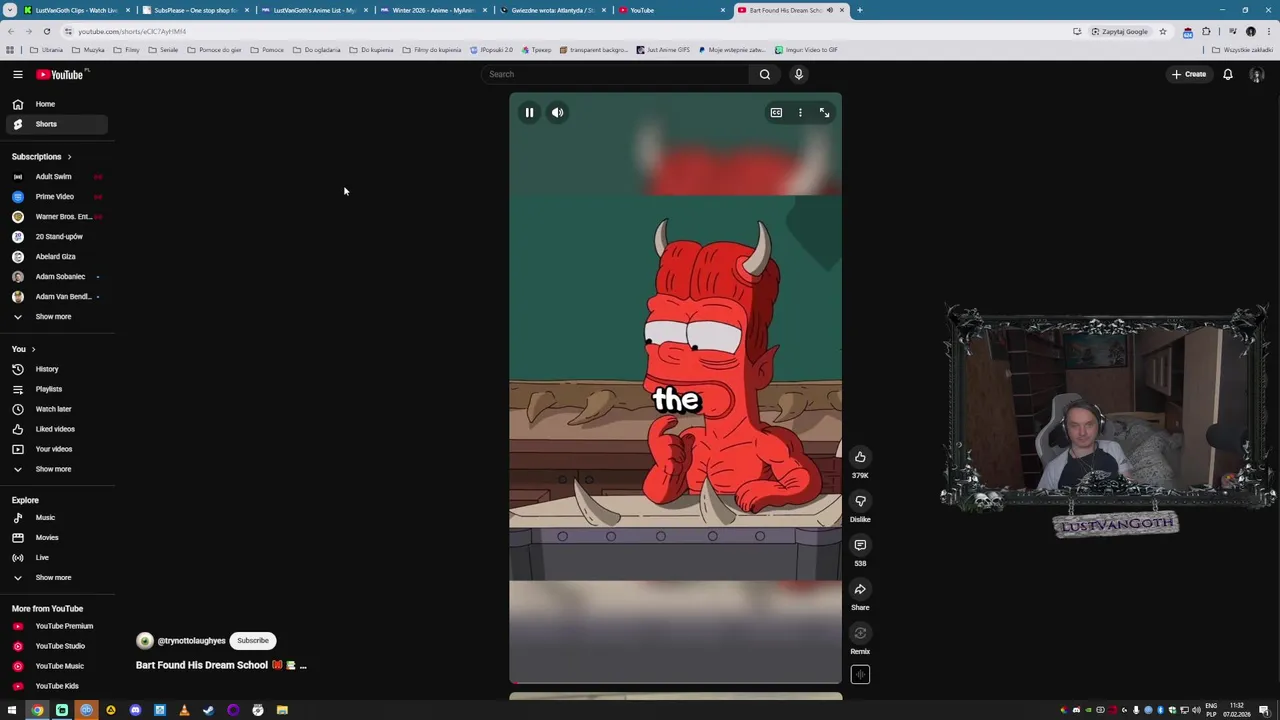
Task: Click the Remix icon
Action: pyautogui.click(x=860, y=633)
